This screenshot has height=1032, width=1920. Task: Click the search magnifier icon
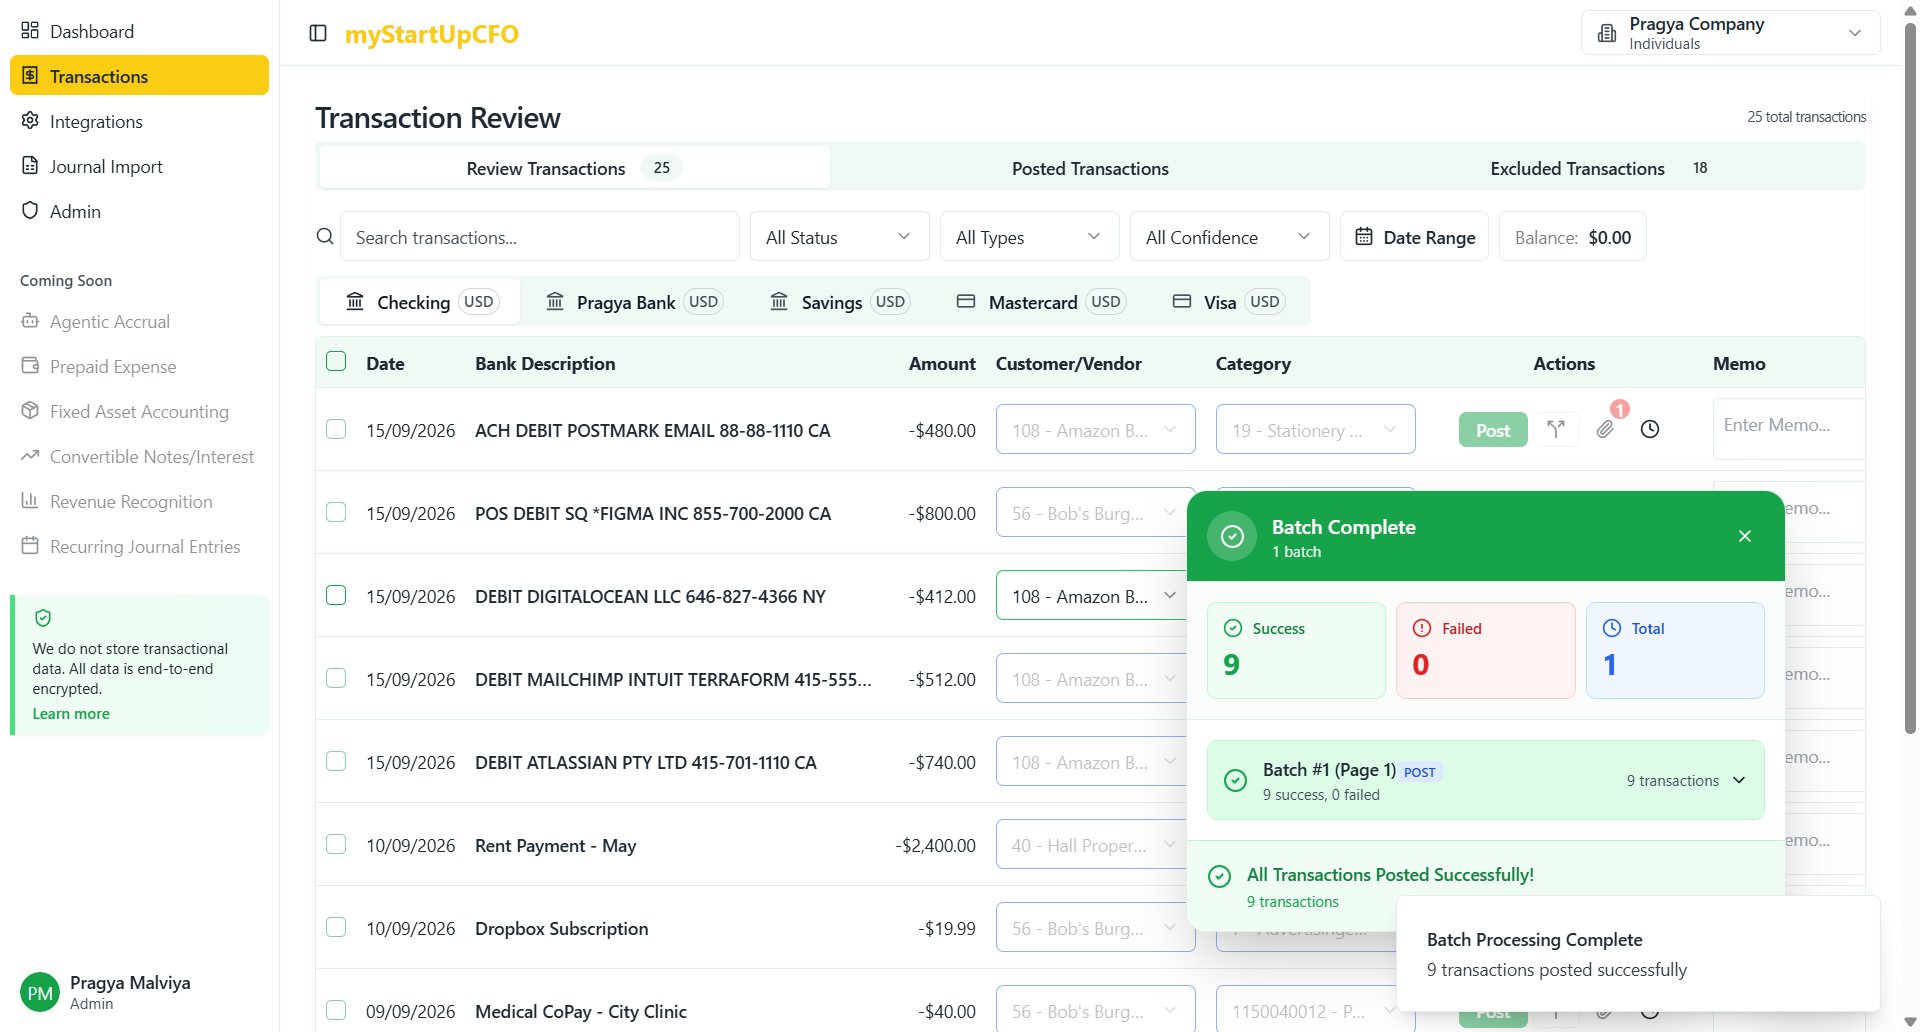[x=325, y=236]
